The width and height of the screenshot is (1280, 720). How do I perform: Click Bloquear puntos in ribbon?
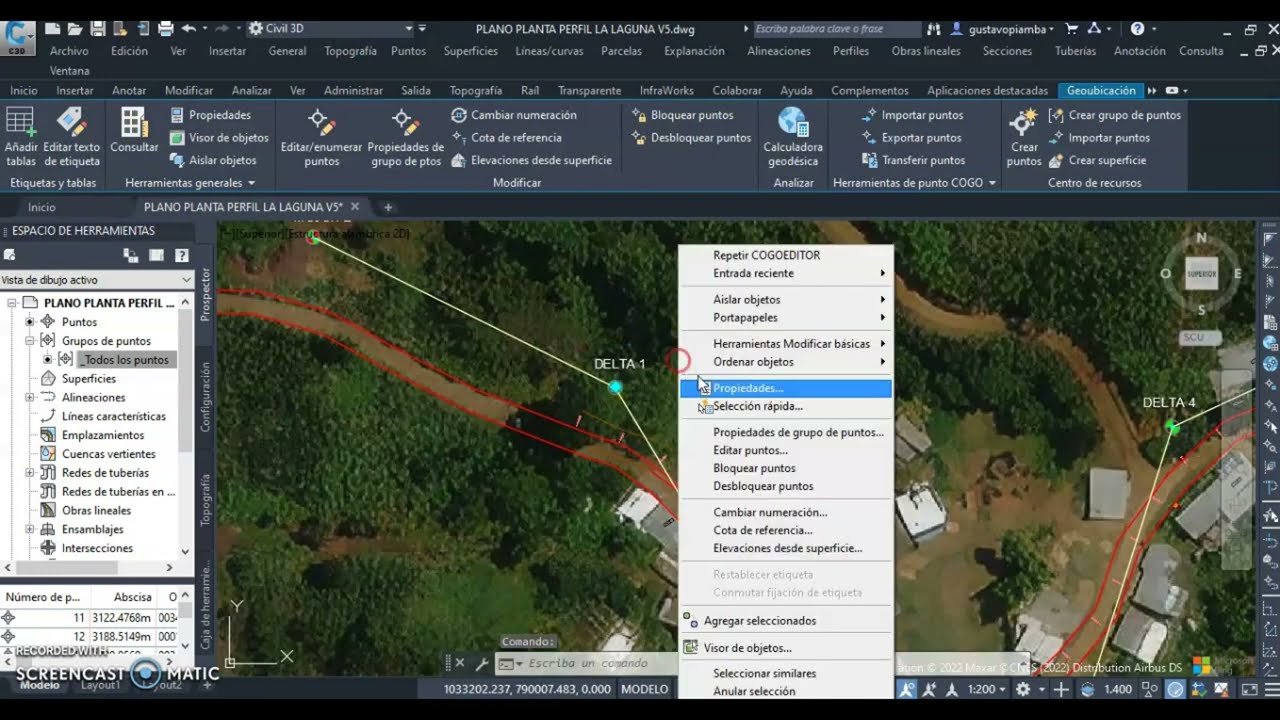pyautogui.click(x=682, y=115)
